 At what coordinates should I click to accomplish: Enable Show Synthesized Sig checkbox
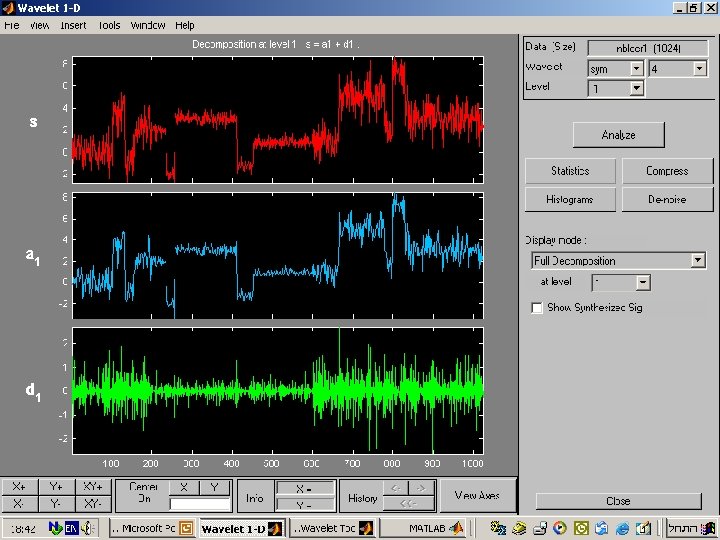[x=537, y=308]
